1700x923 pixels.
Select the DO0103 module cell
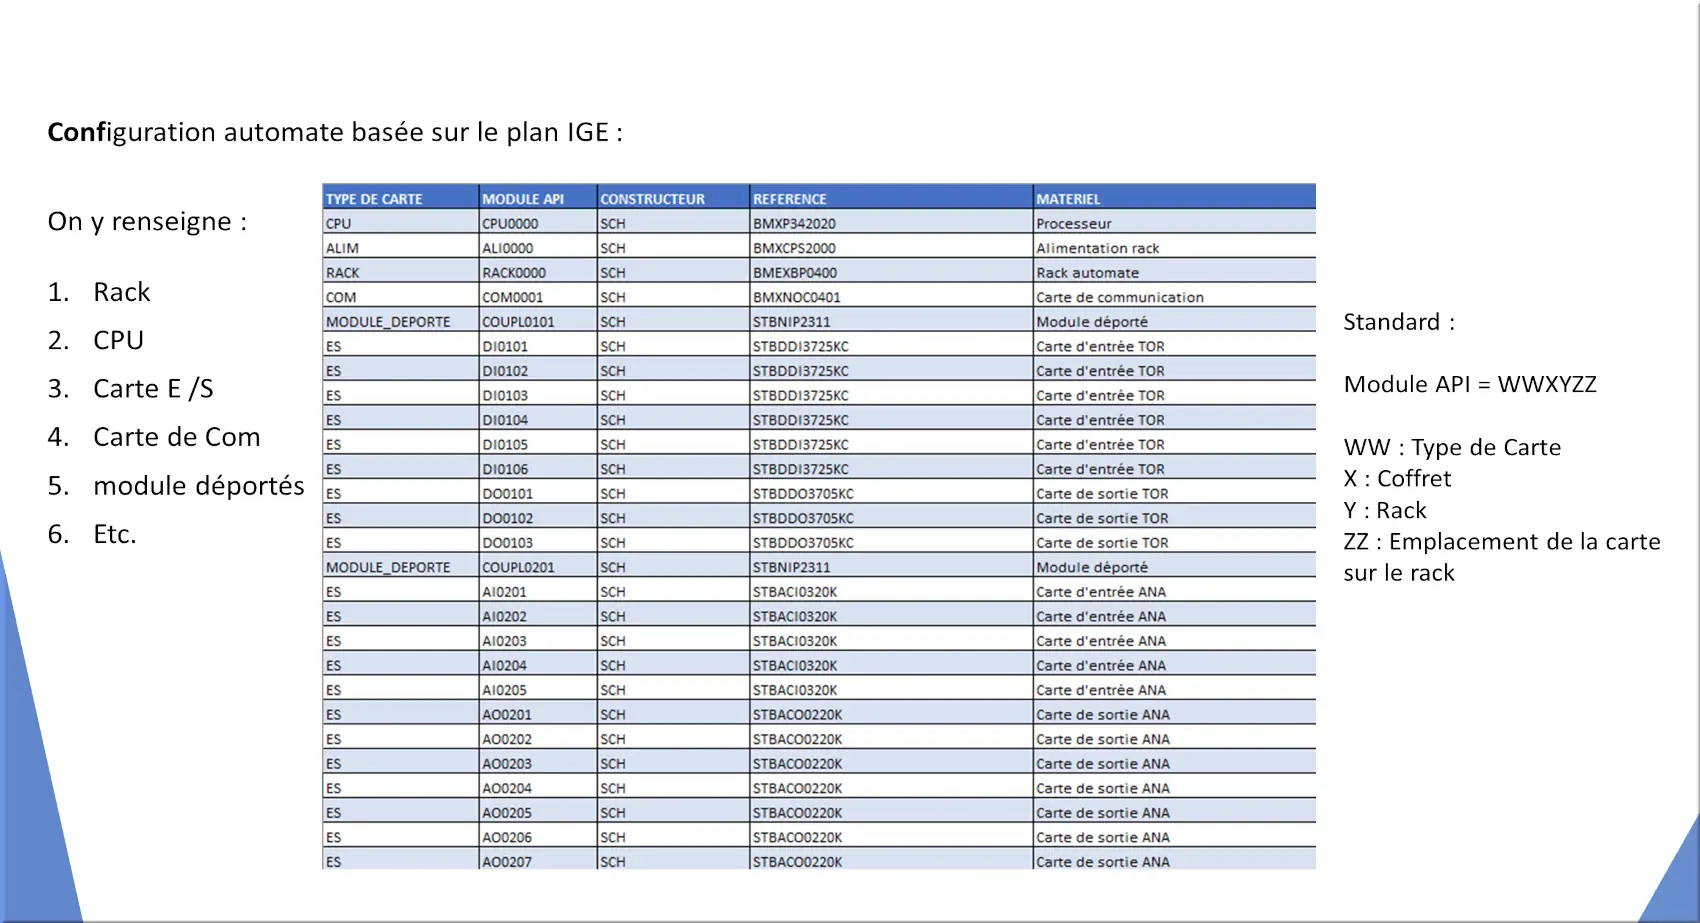tap(538, 542)
